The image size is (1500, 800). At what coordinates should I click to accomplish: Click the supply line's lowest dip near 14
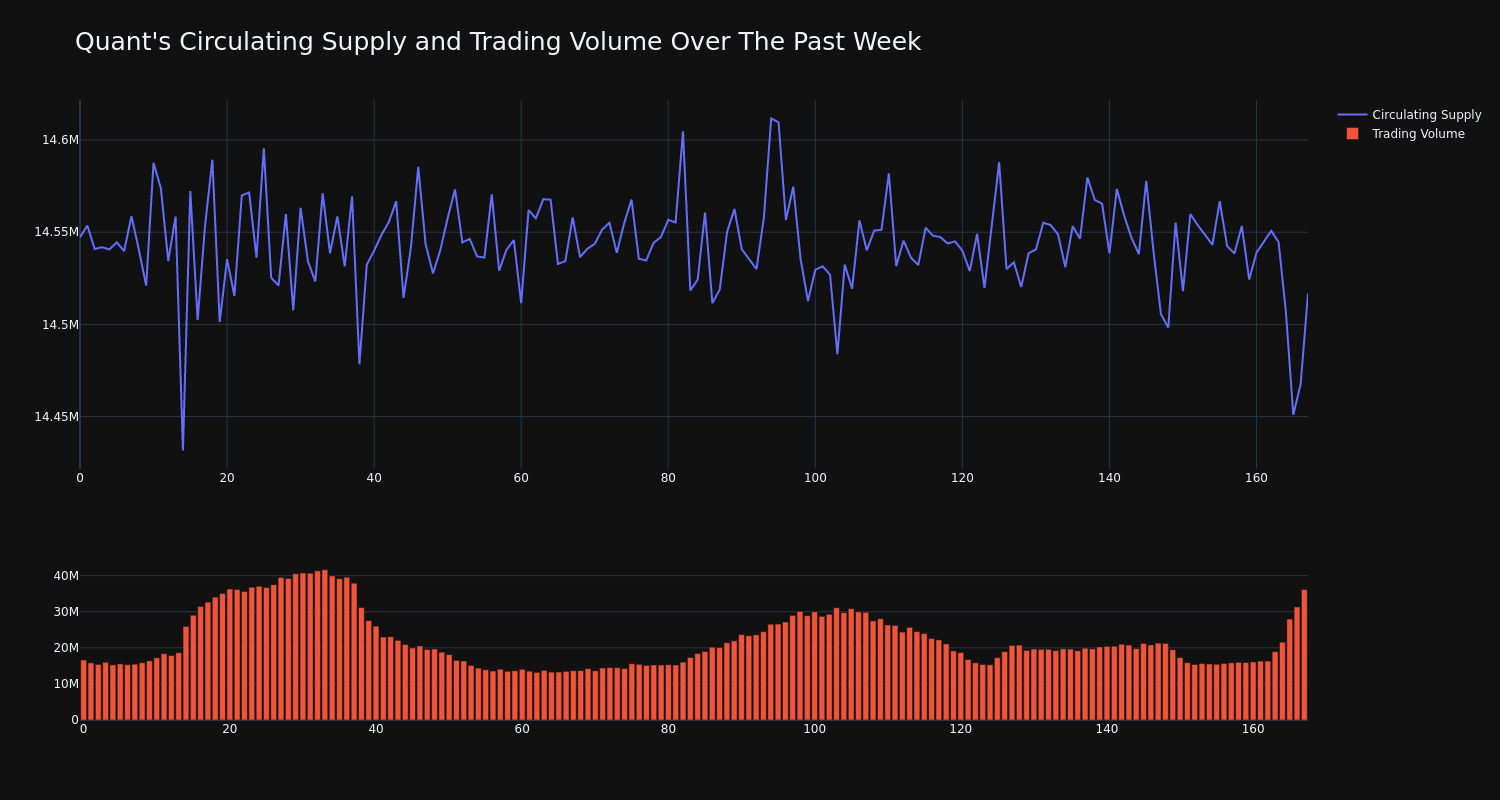pyautogui.click(x=183, y=450)
